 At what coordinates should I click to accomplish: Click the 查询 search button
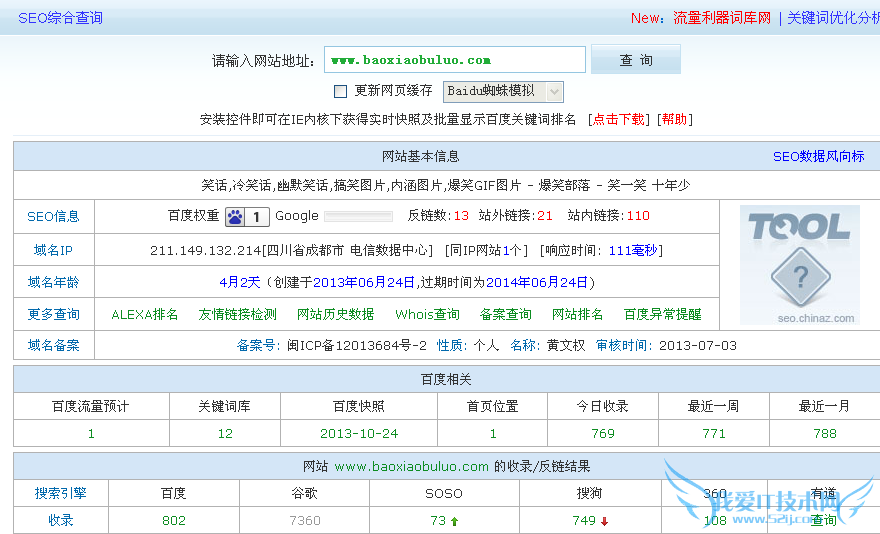pos(635,60)
